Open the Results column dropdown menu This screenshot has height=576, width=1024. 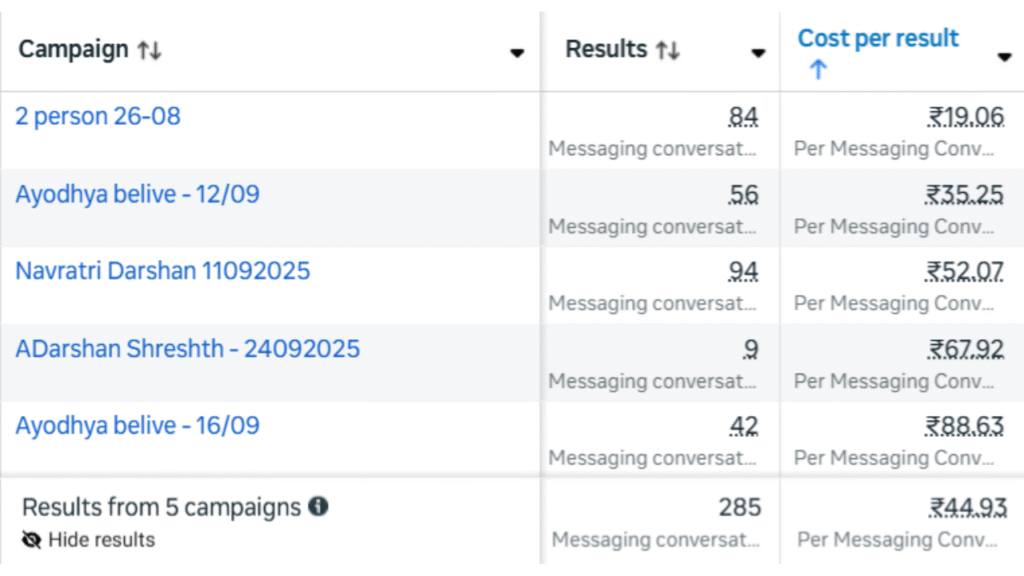pyautogui.click(x=759, y=53)
